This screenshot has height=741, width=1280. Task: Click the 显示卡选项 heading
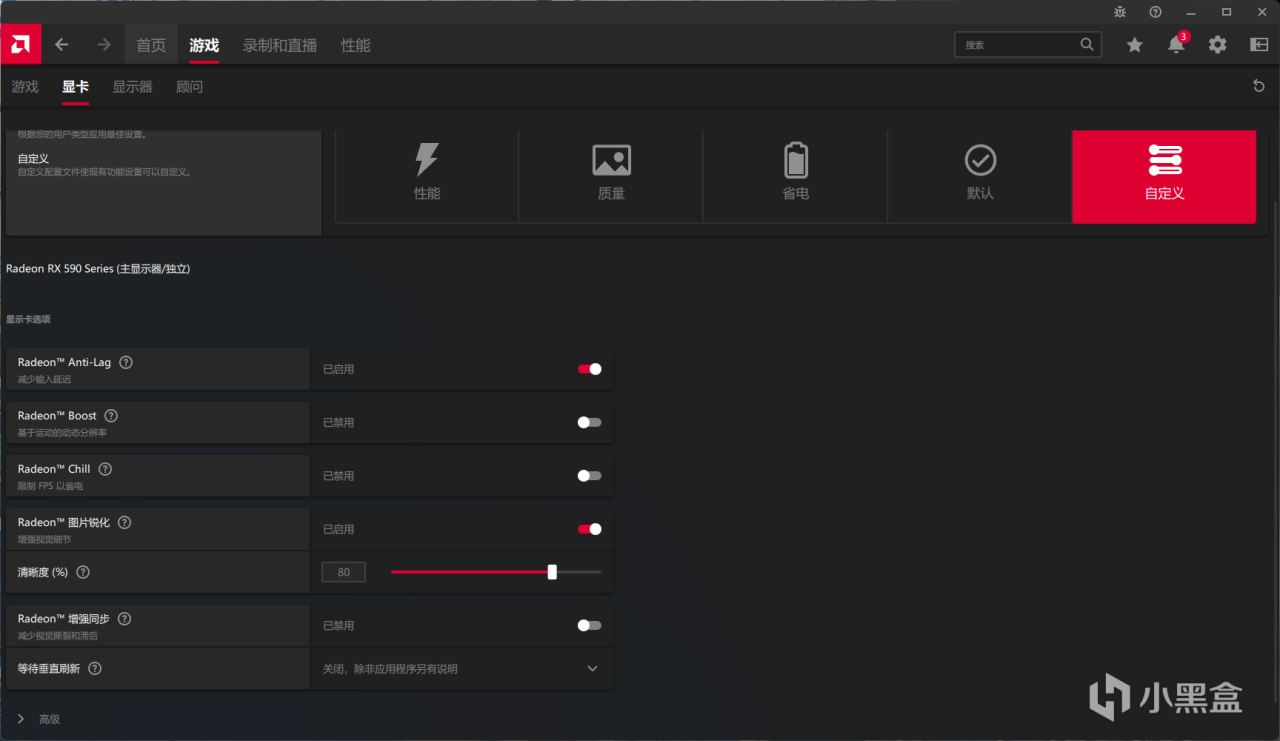click(x=28, y=320)
